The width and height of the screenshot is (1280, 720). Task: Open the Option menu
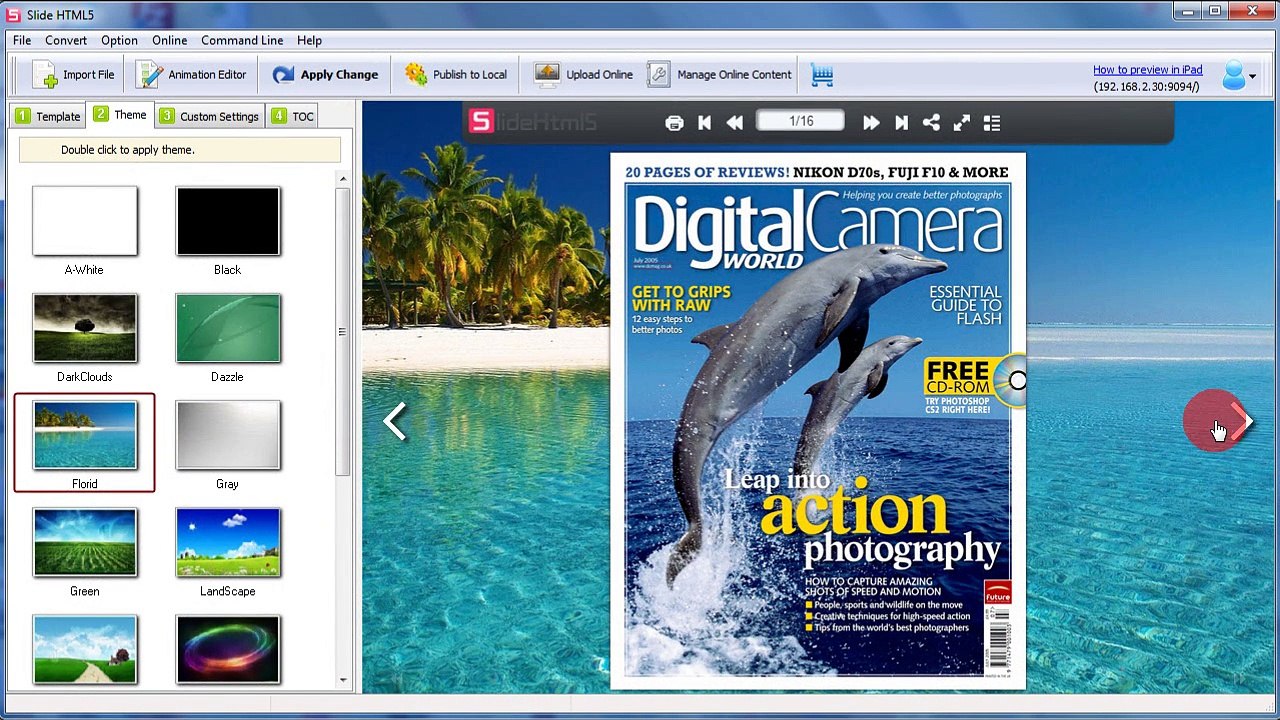click(x=119, y=40)
